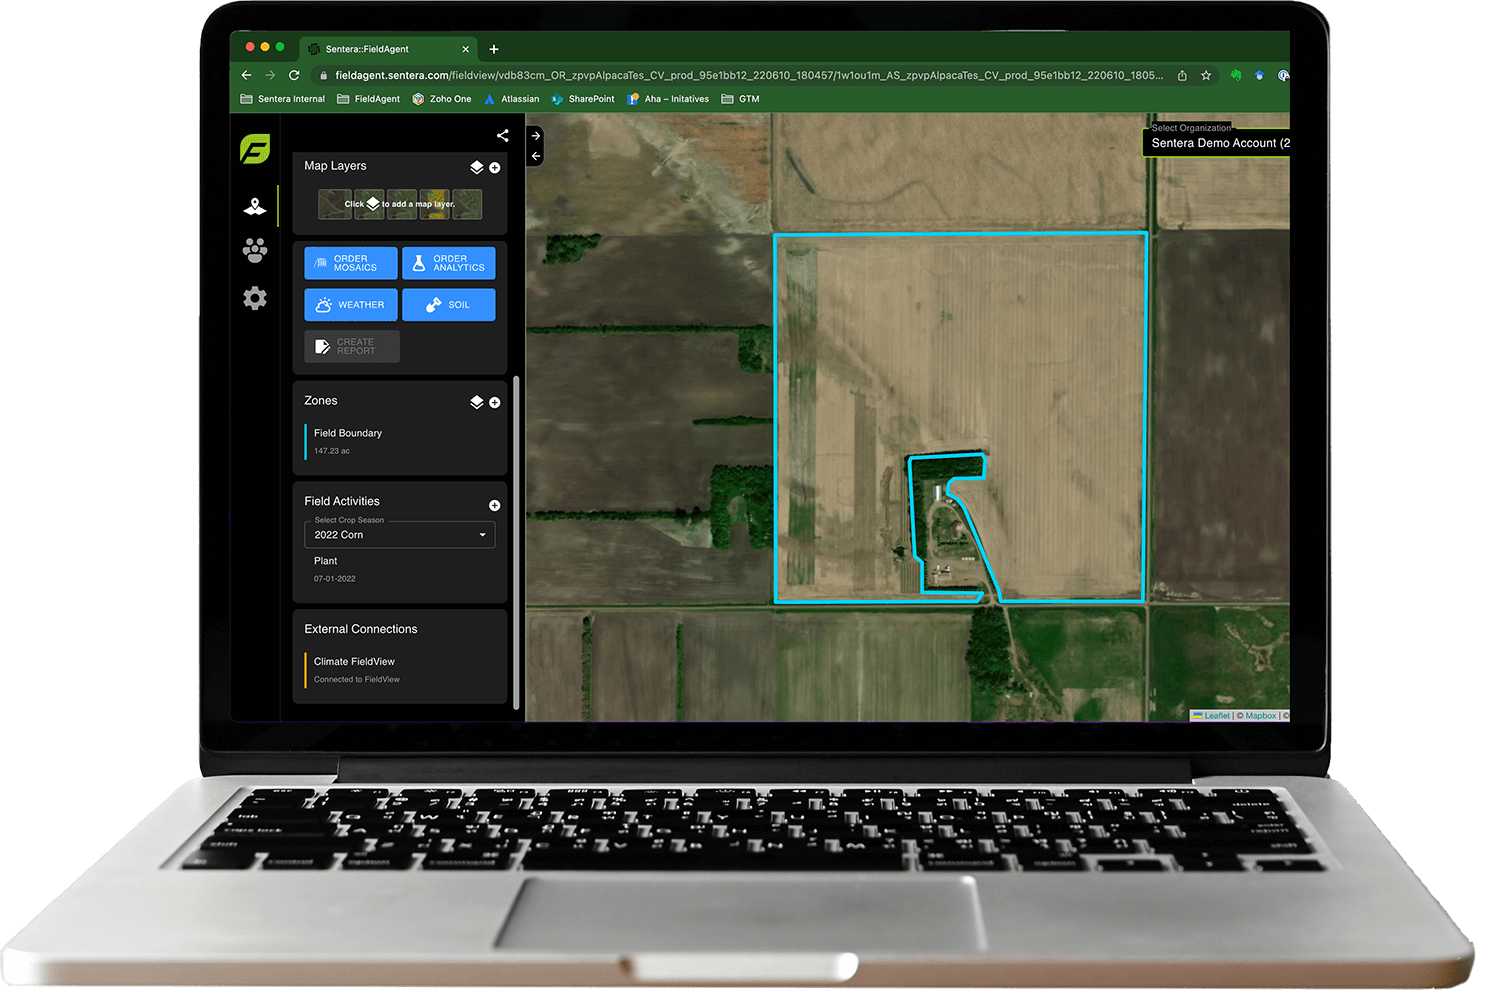Click the Create Report button
1500x991 pixels.
pyautogui.click(x=352, y=346)
